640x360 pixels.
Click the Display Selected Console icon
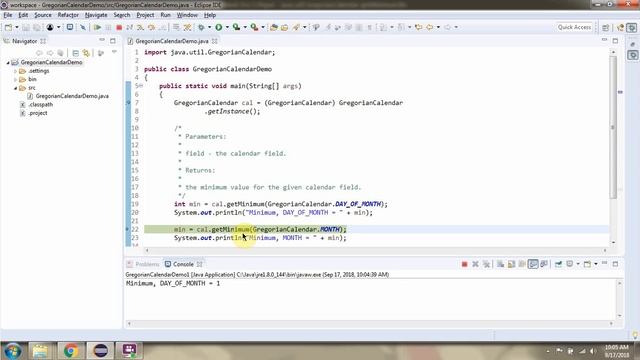click(570, 264)
